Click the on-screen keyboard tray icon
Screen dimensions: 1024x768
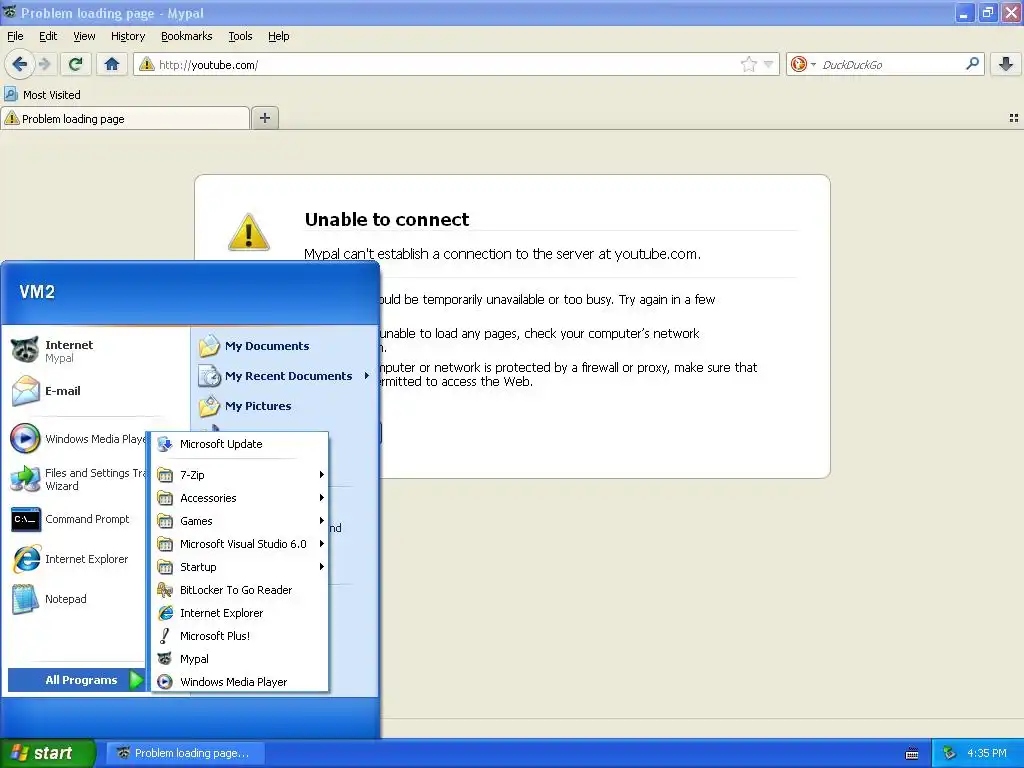pyautogui.click(x=912, y=754)
